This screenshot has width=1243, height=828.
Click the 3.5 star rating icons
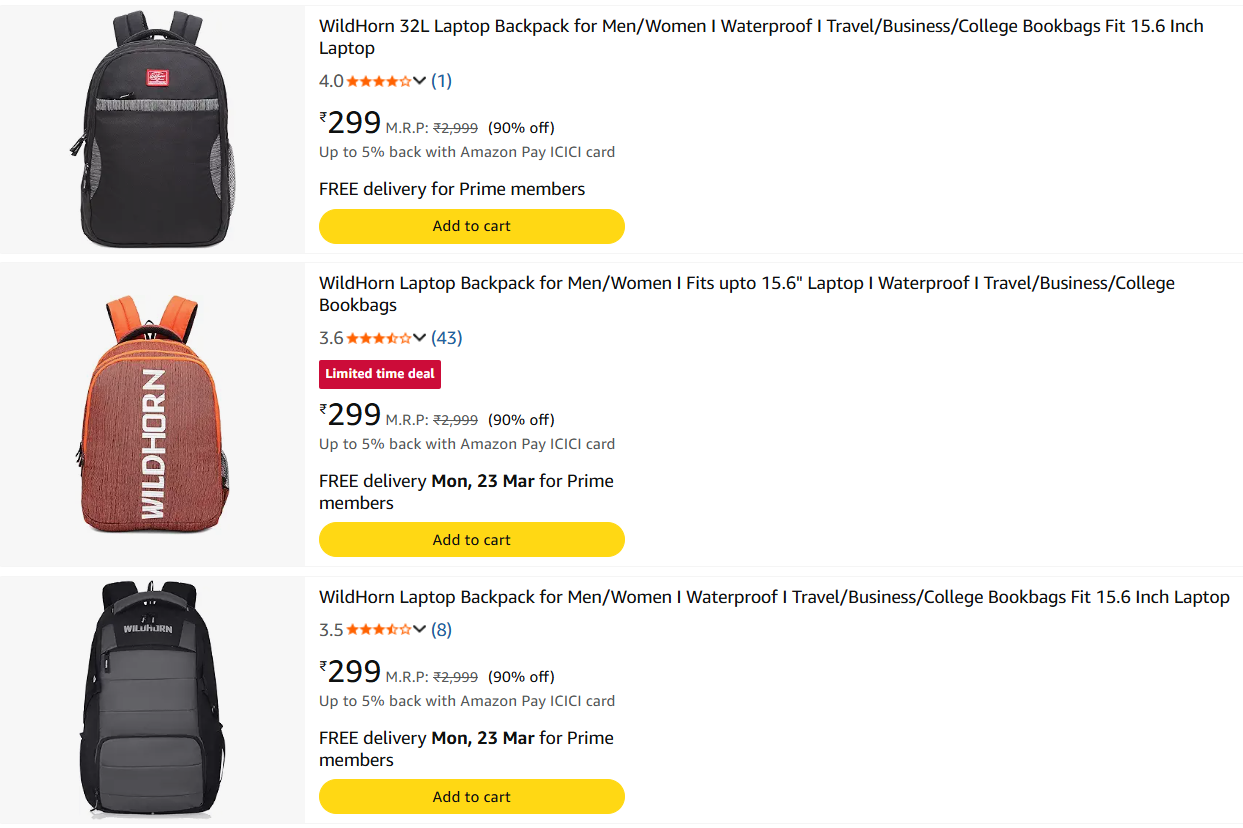click(x=378, y=630)
